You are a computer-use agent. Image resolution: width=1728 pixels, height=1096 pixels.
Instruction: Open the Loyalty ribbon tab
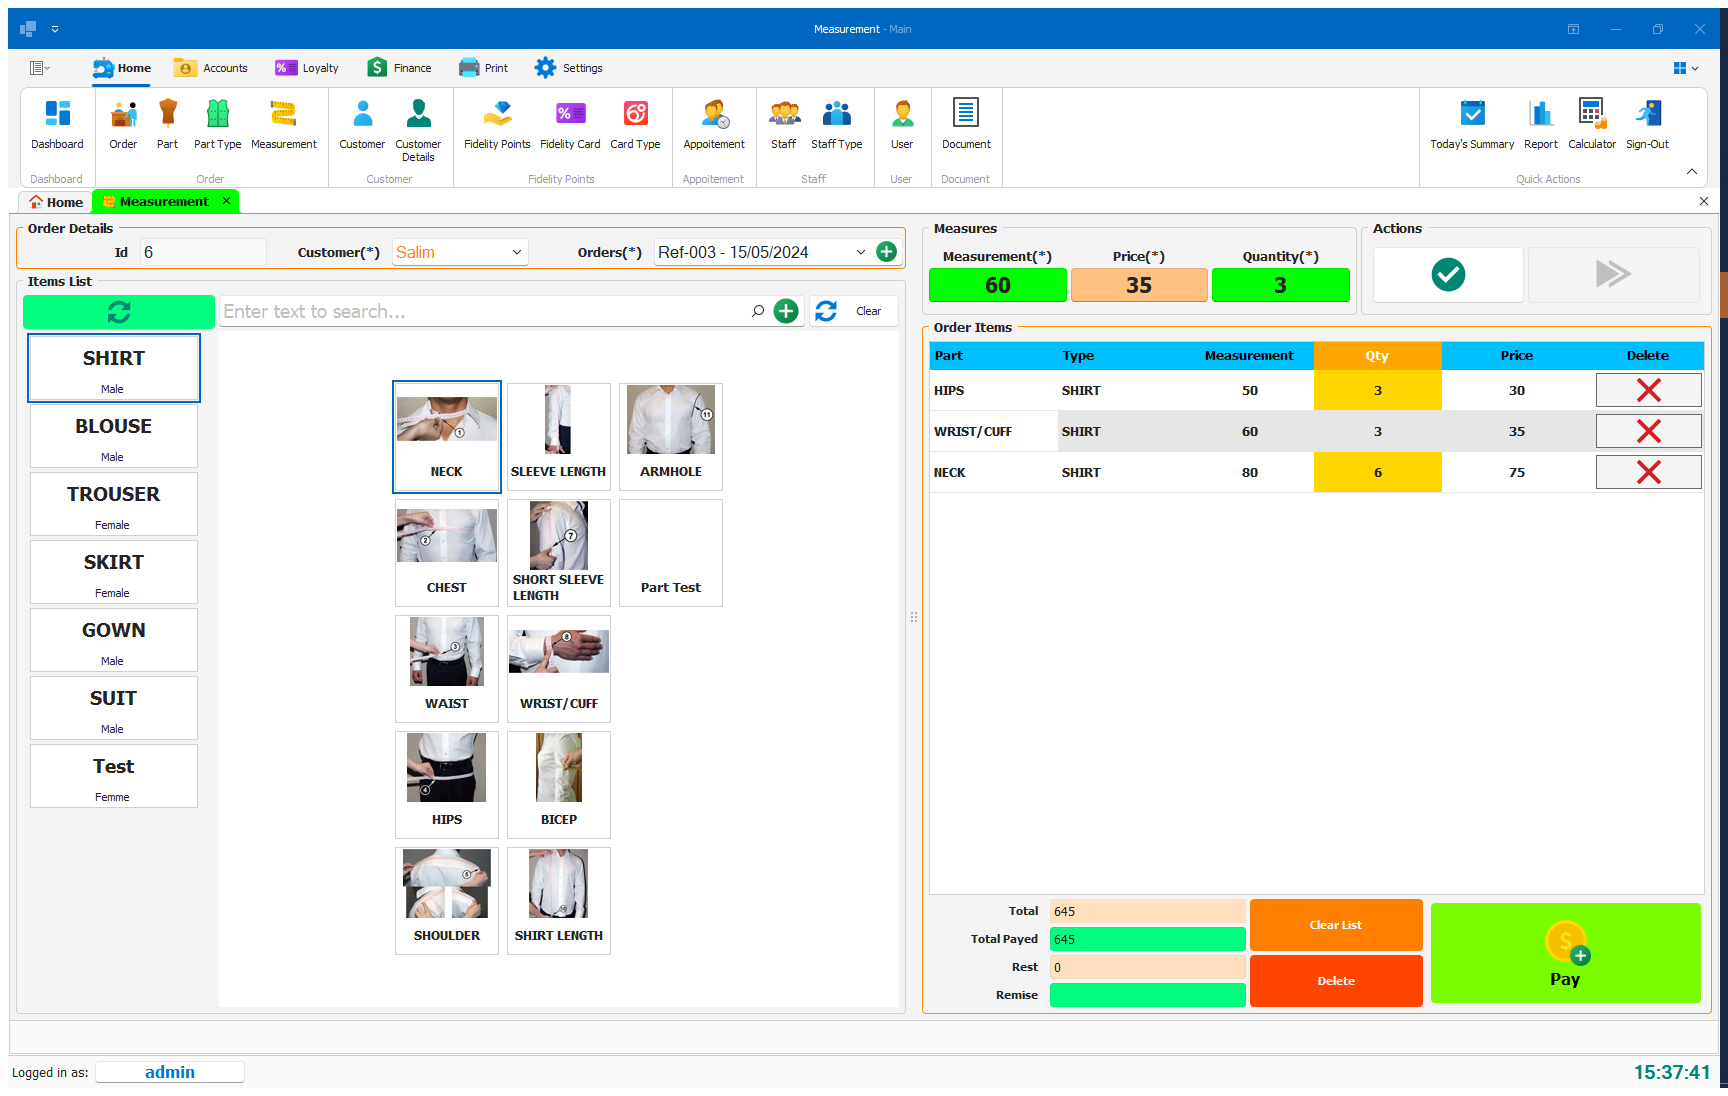click(x=308, y=68)
